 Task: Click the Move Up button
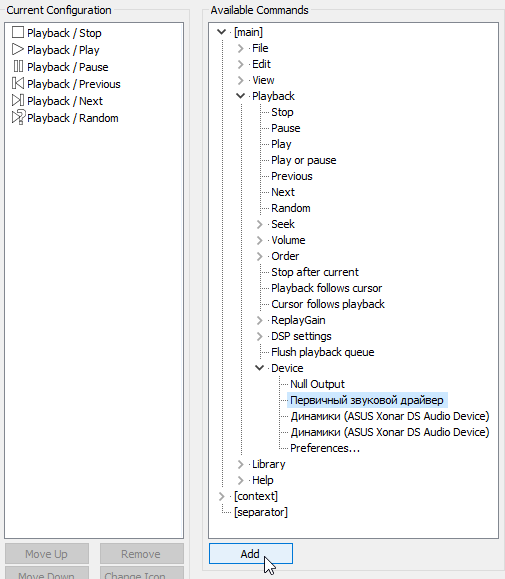coord(47,554)
